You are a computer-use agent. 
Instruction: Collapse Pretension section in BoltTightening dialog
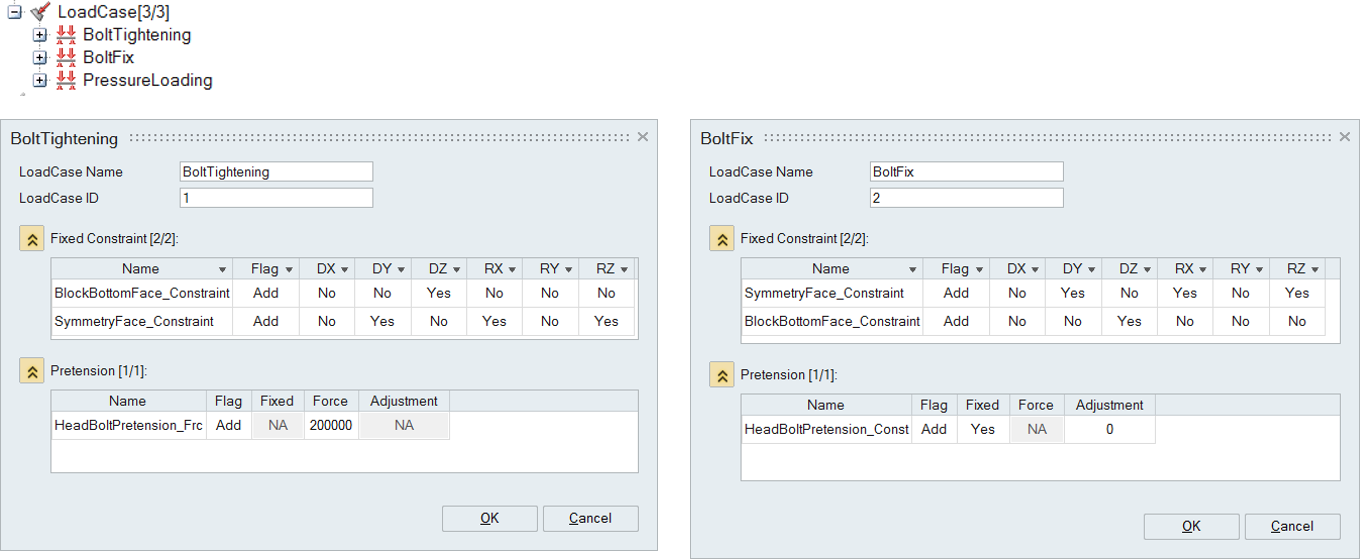tap(32, 371)
